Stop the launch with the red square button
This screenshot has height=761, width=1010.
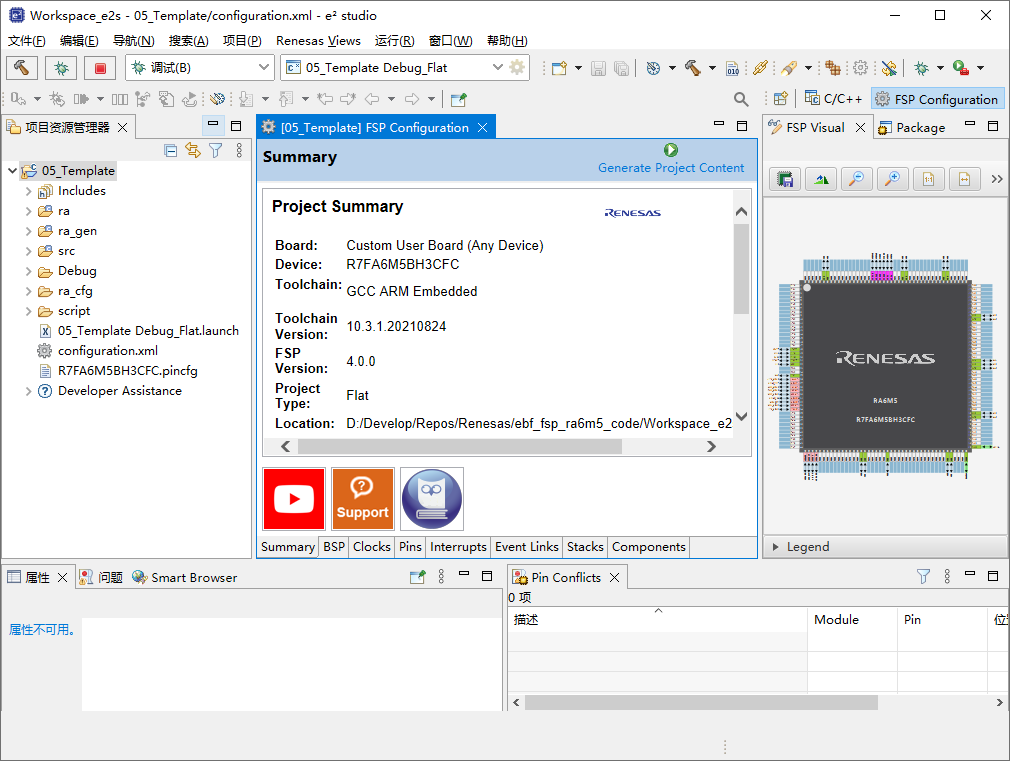[100, 68]
